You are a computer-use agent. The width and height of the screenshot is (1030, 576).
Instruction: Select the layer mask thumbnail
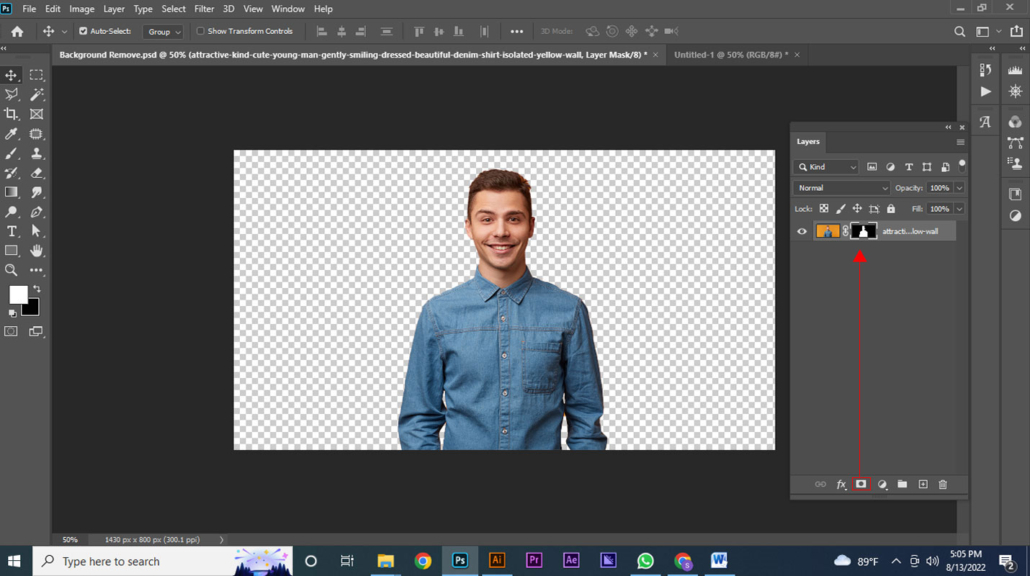pyautogui.click(x=863, y=231)
